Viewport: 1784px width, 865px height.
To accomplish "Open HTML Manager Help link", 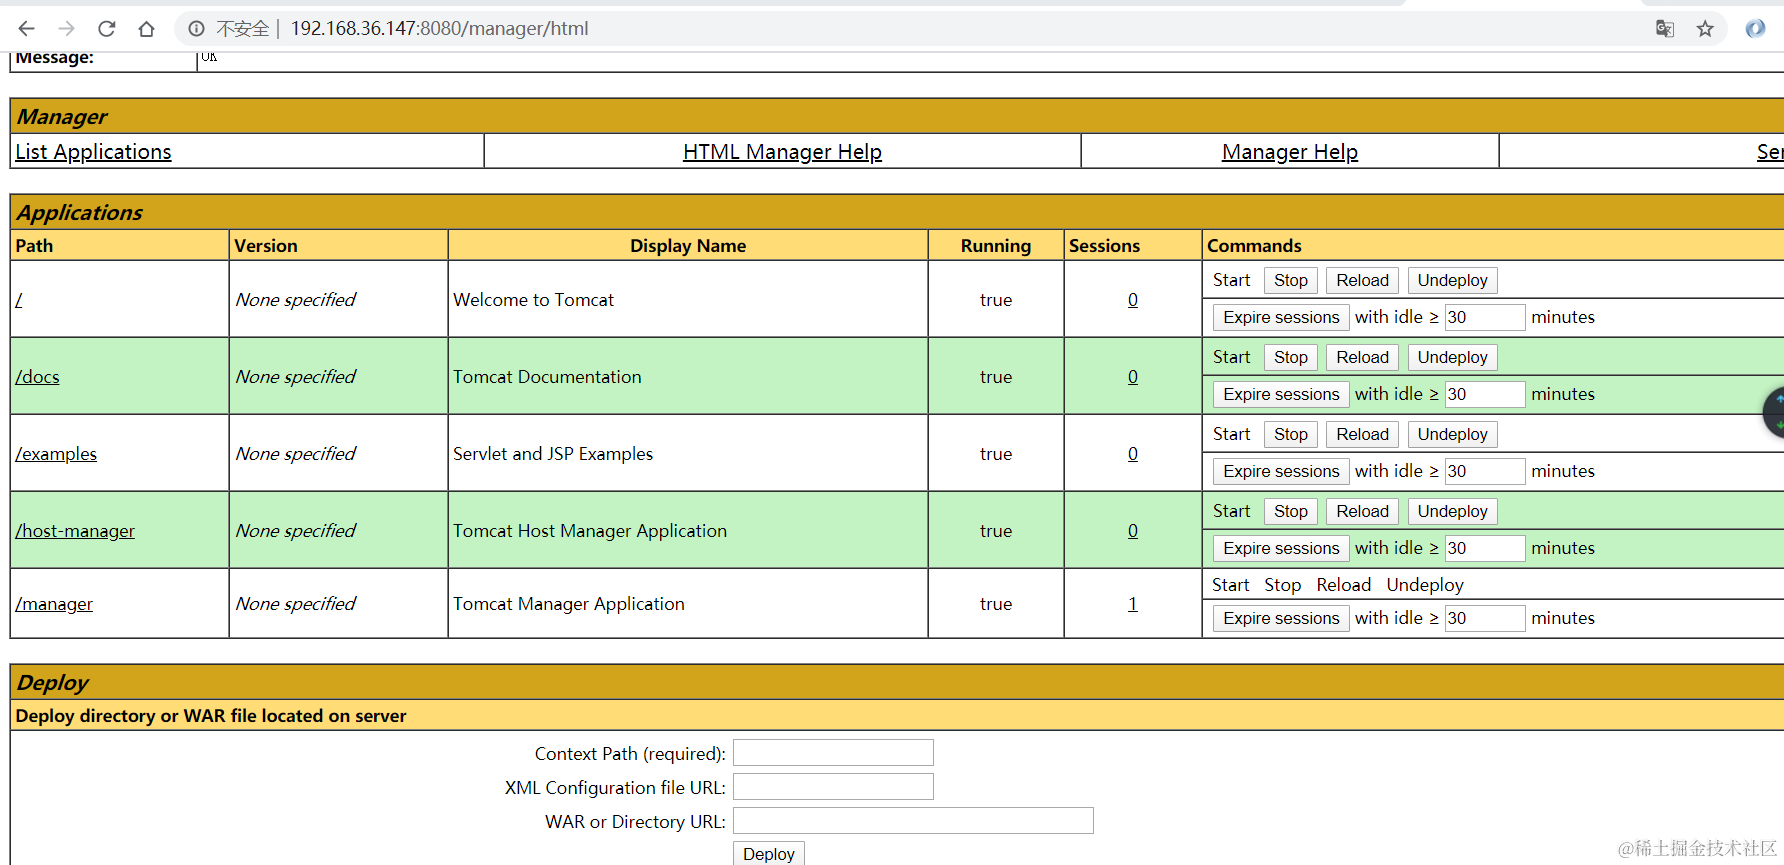I will coord(782,152).
